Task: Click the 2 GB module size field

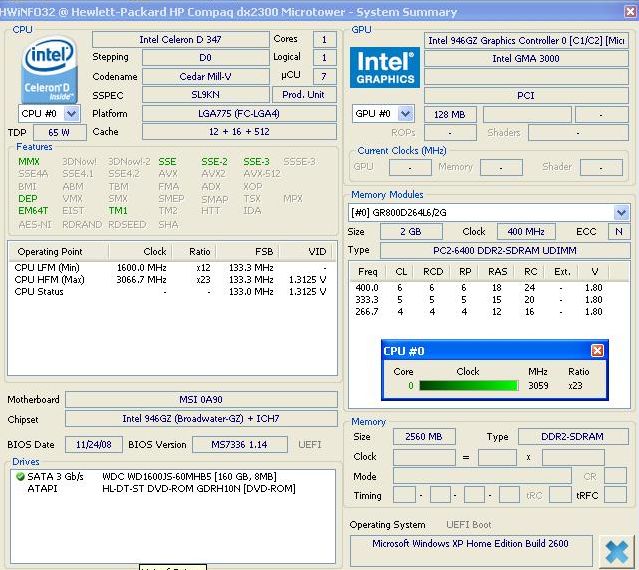Action: (x=411, y=231)
